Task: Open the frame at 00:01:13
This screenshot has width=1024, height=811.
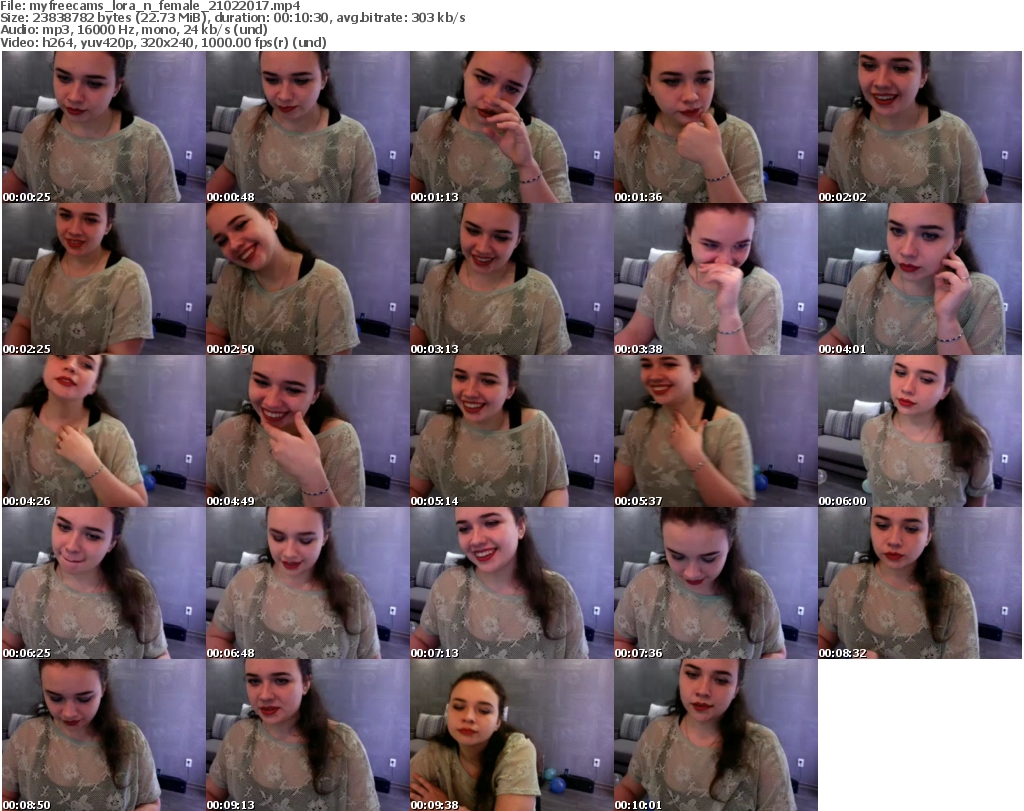Action: point(511,127)
